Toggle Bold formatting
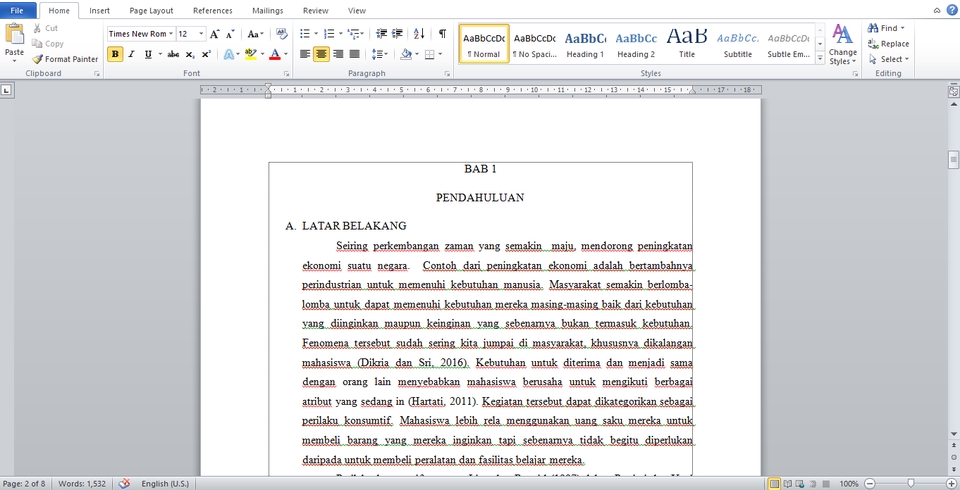 tap(114, 54)
